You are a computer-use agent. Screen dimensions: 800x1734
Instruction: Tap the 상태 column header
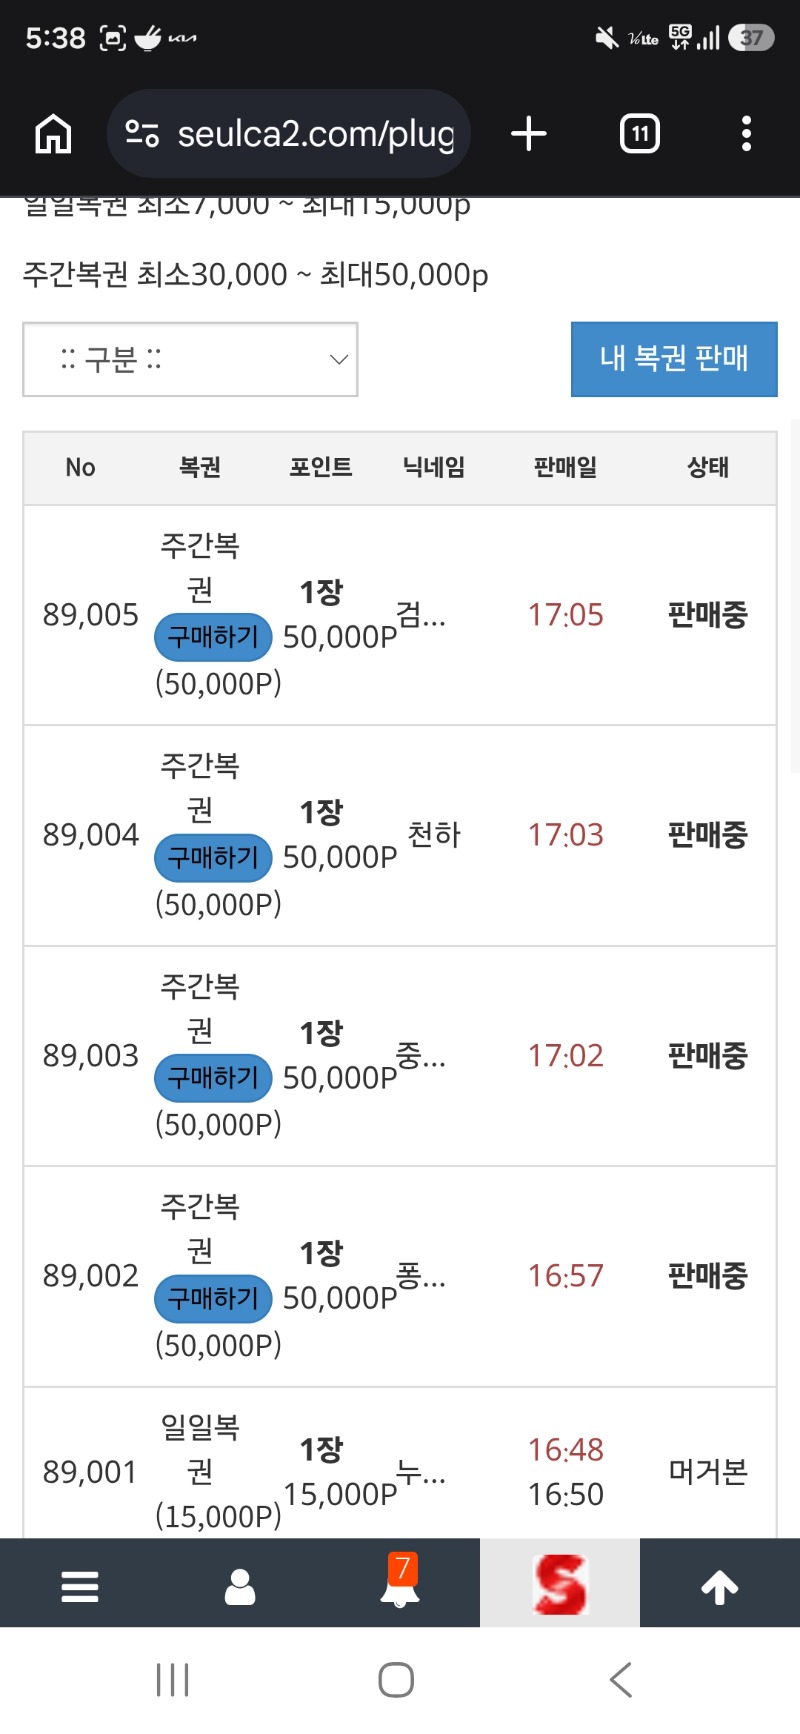pos(708,467)
